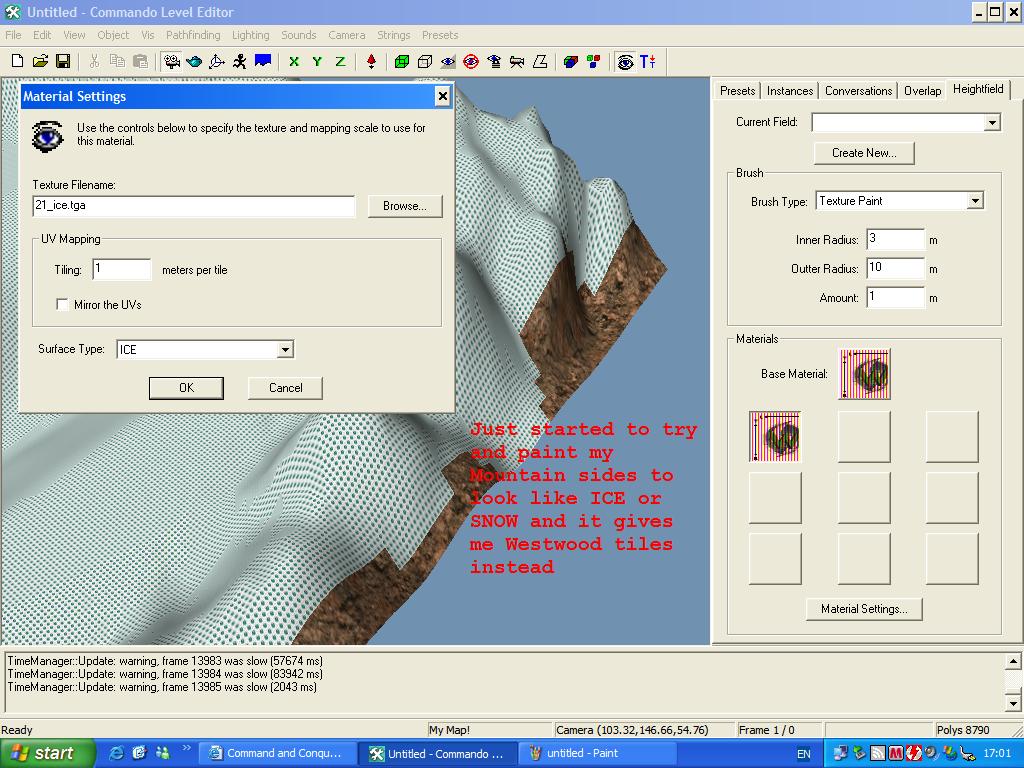This screenshot has width=1024, height=768.
Task: Click the Inner Radius input field
Action: coord(895,239)
